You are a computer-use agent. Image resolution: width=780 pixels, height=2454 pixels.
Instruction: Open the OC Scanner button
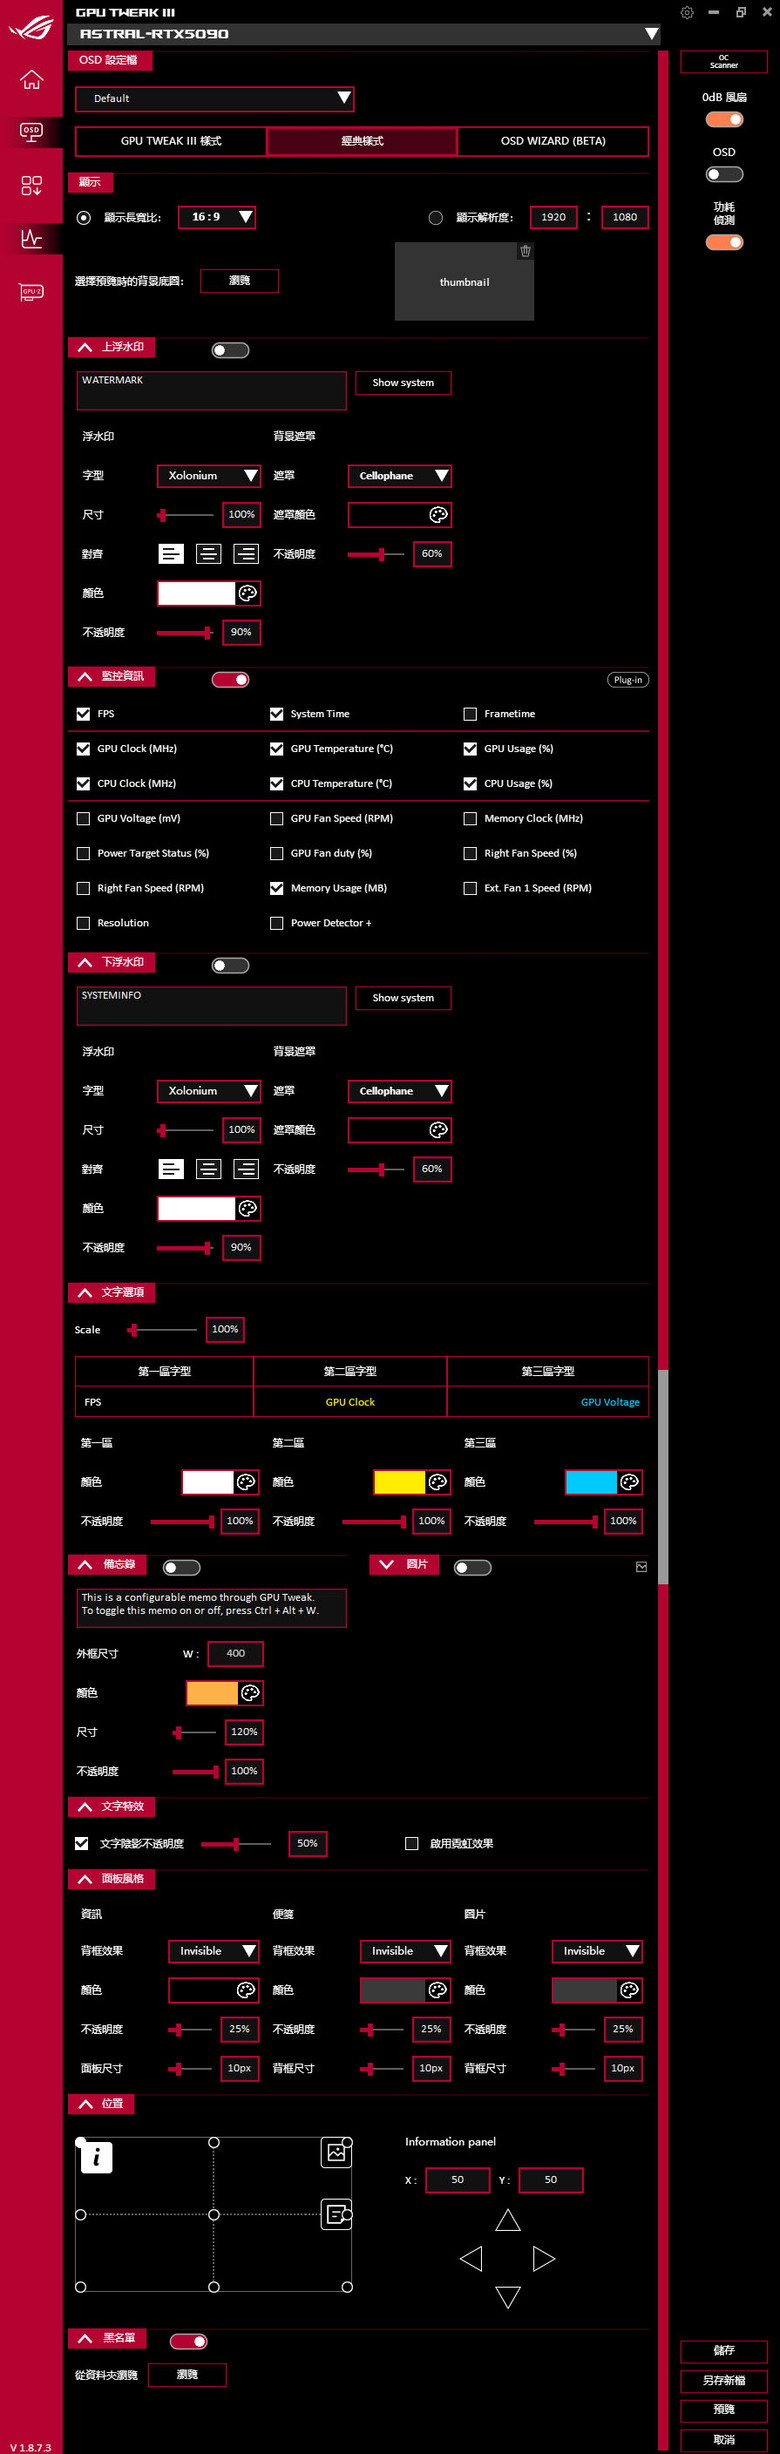pyautogui.click(x=724, y=62)
